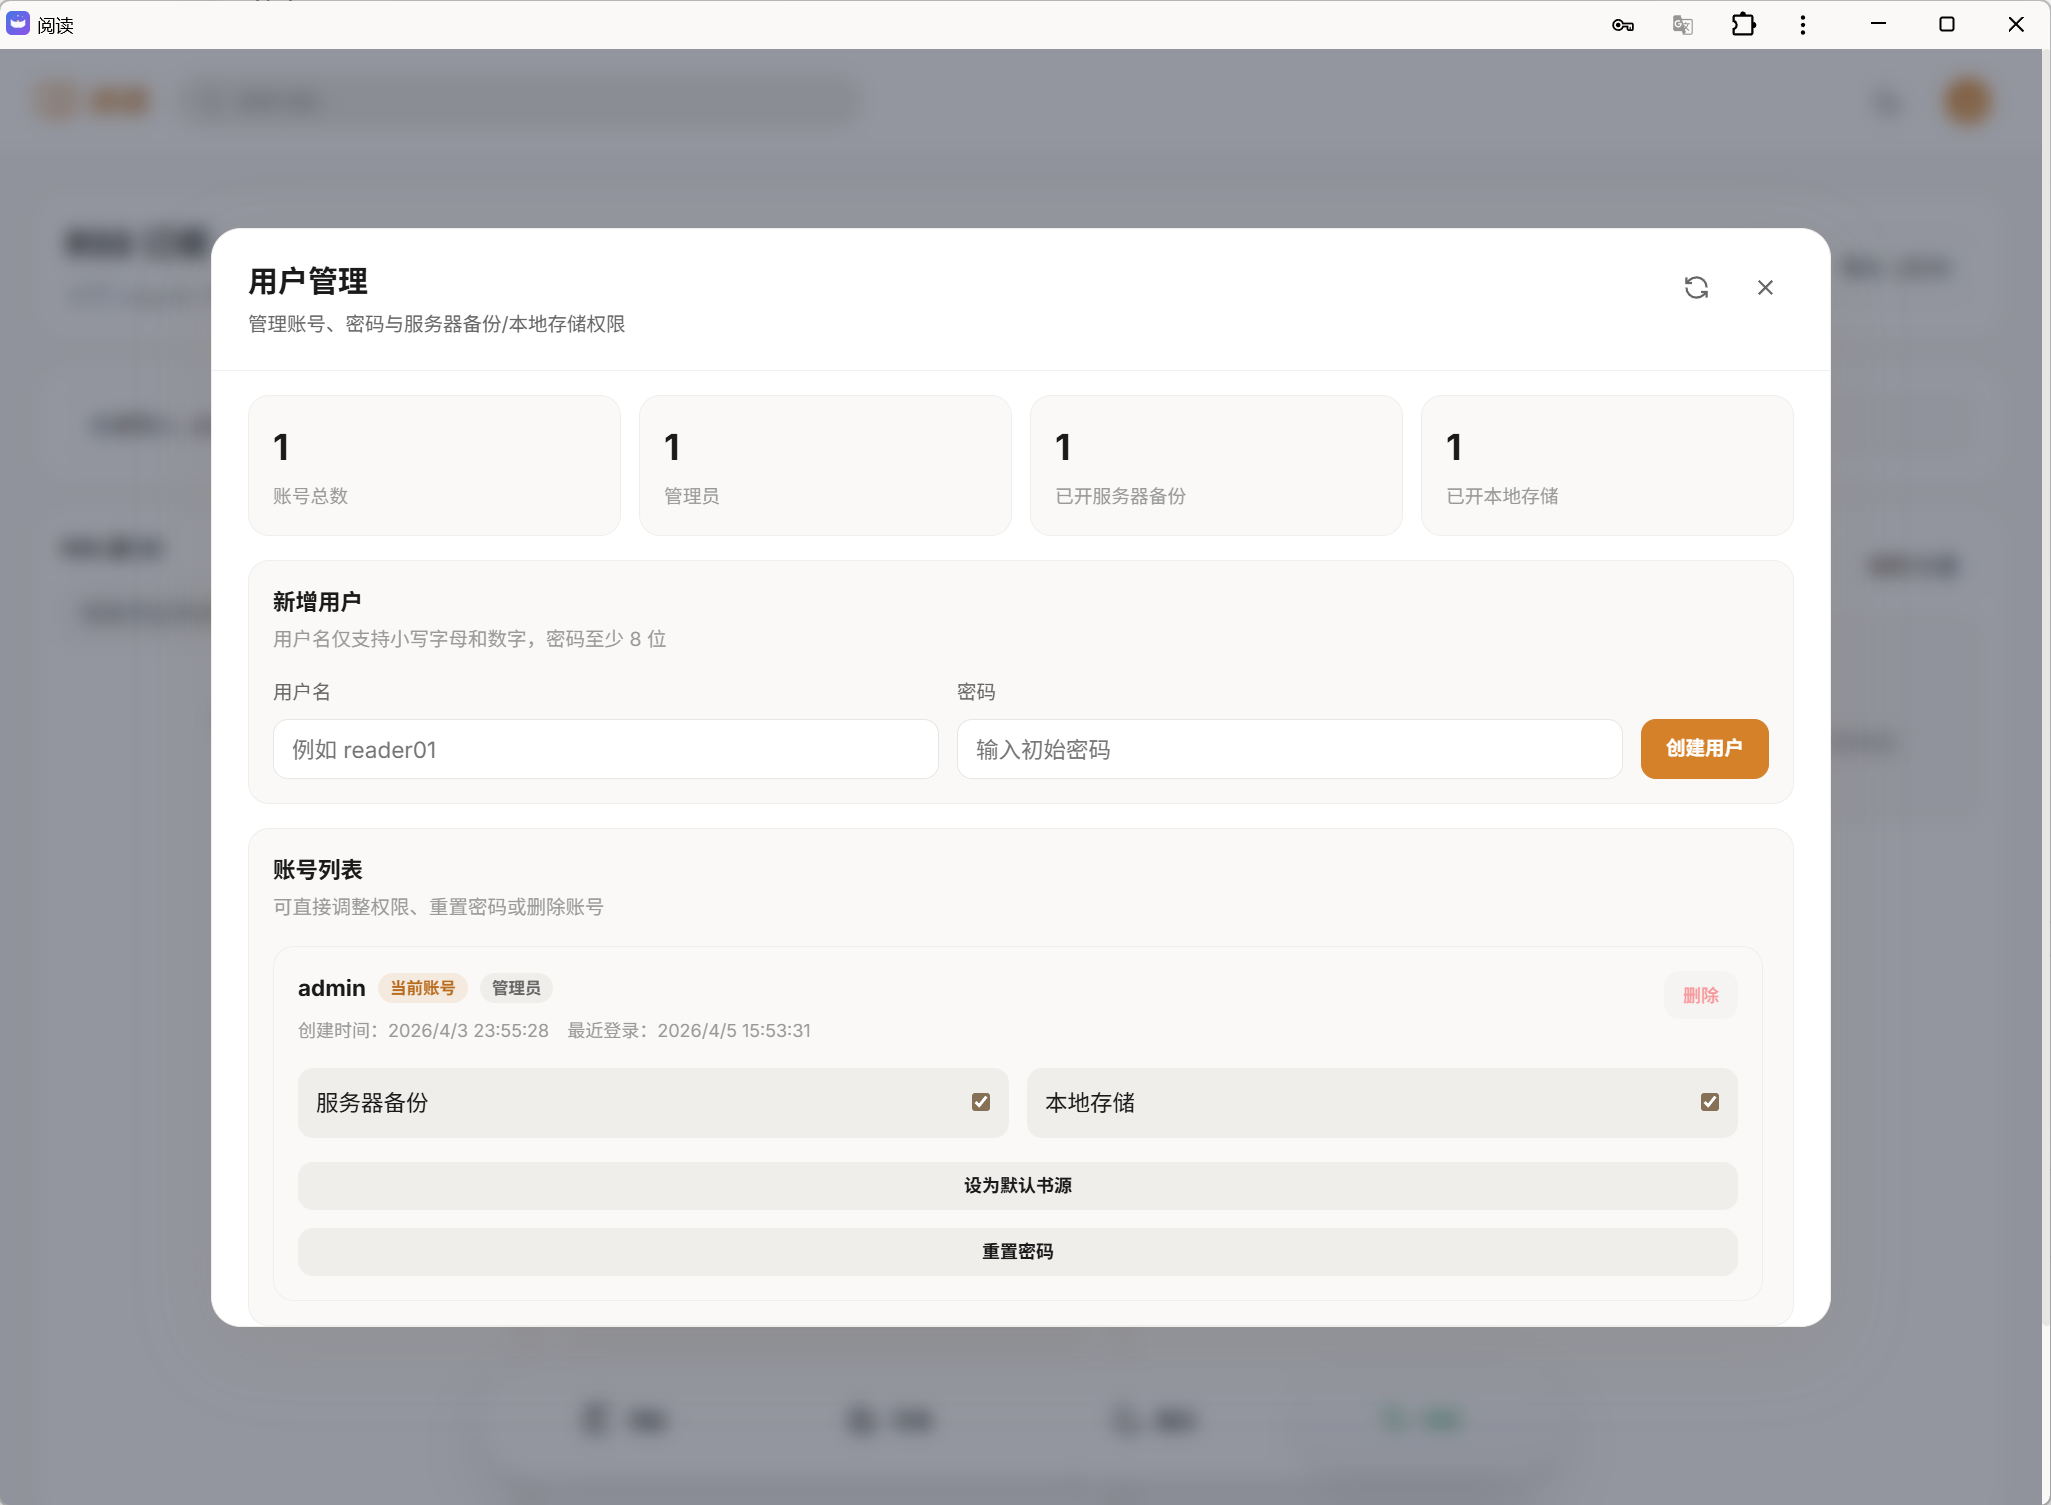This screenshot has width=2051, height=1505.
Task: Select the 已开服务器备份 stat card
Action: pyautogui.click(x=1215, y=465)
